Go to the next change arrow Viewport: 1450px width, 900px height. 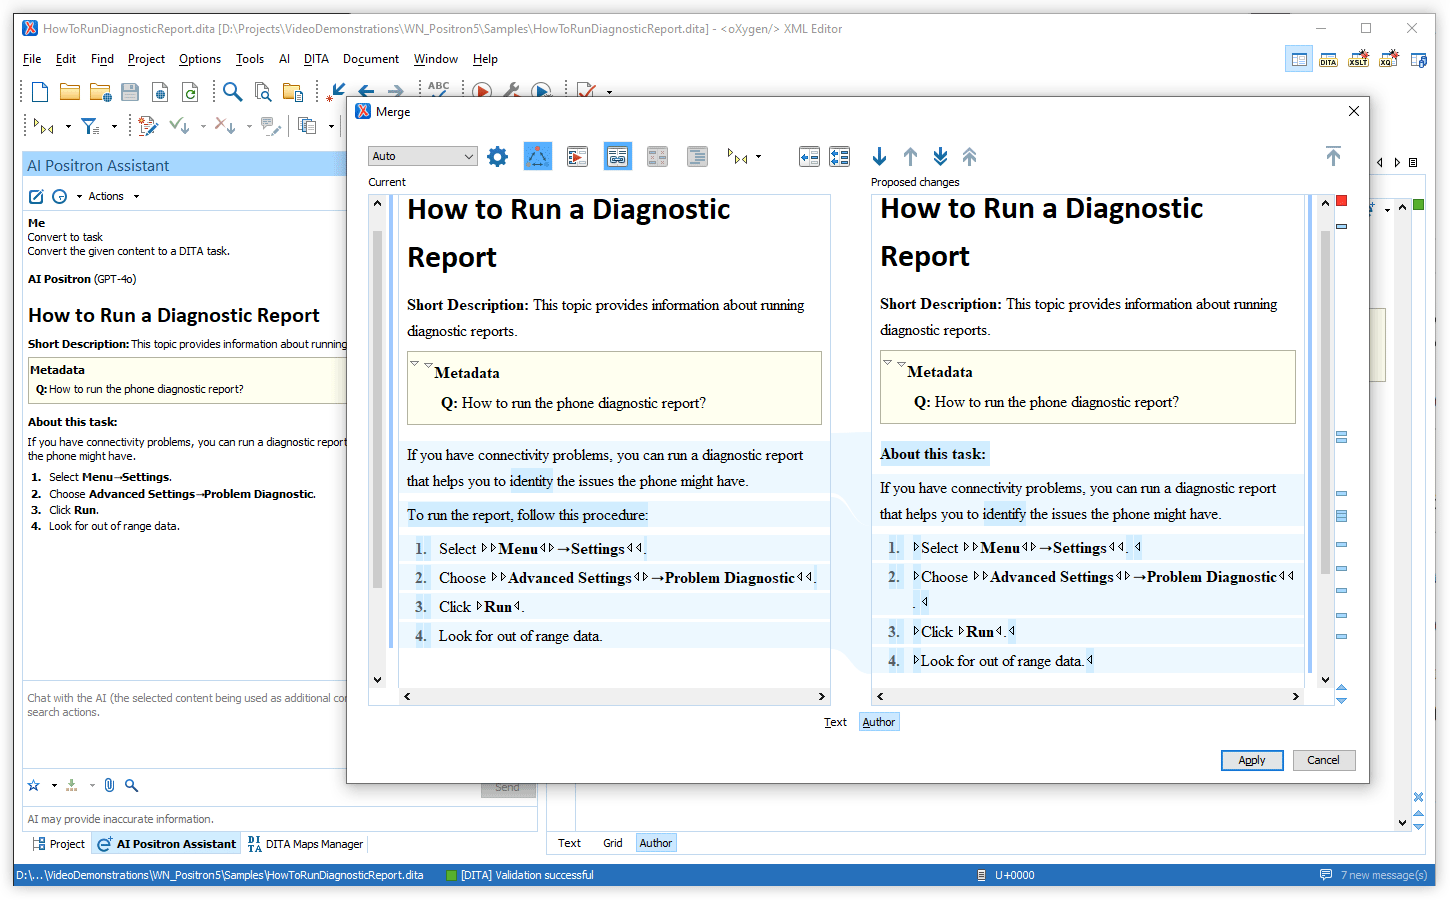click(880, 156)
